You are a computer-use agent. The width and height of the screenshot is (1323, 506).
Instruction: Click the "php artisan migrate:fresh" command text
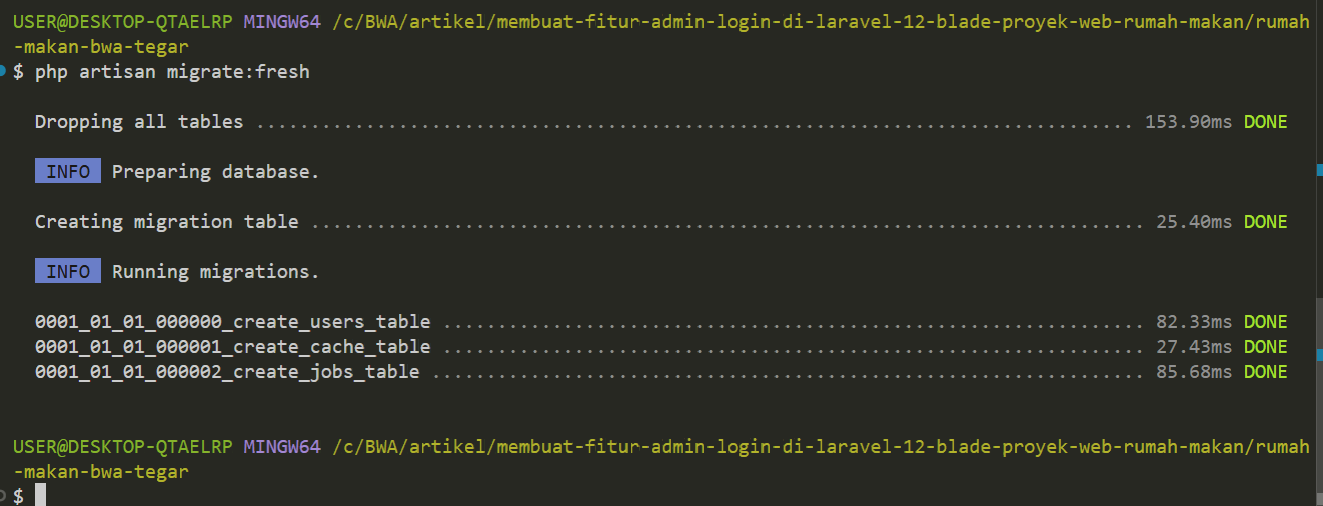172,72
